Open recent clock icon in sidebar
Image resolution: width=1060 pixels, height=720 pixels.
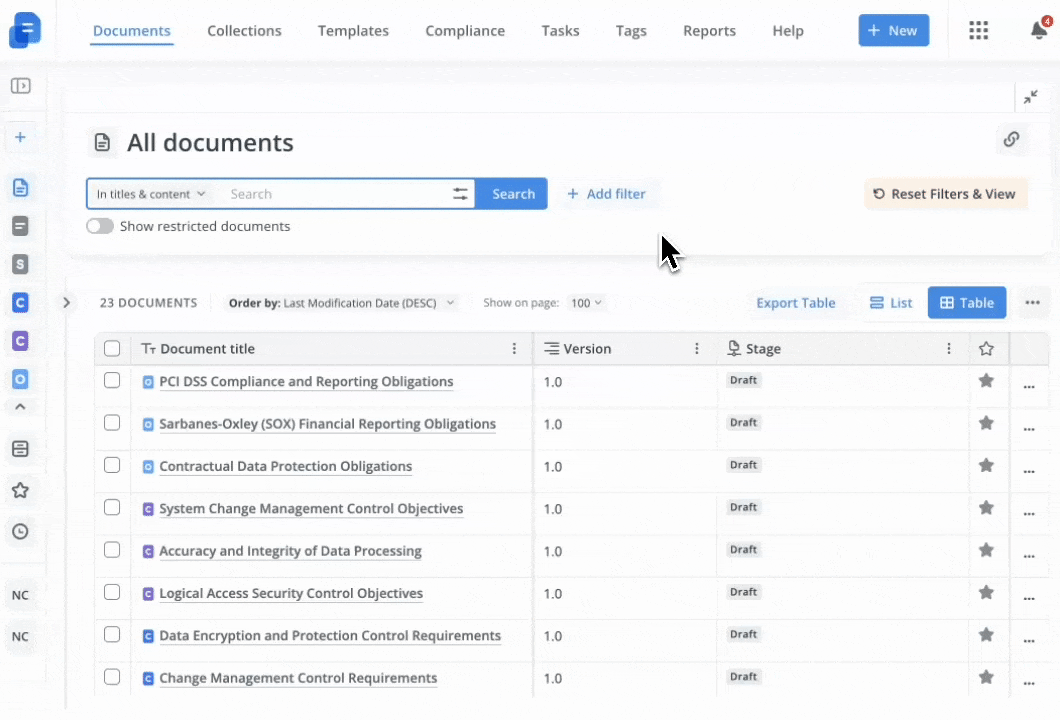point(20,531)
